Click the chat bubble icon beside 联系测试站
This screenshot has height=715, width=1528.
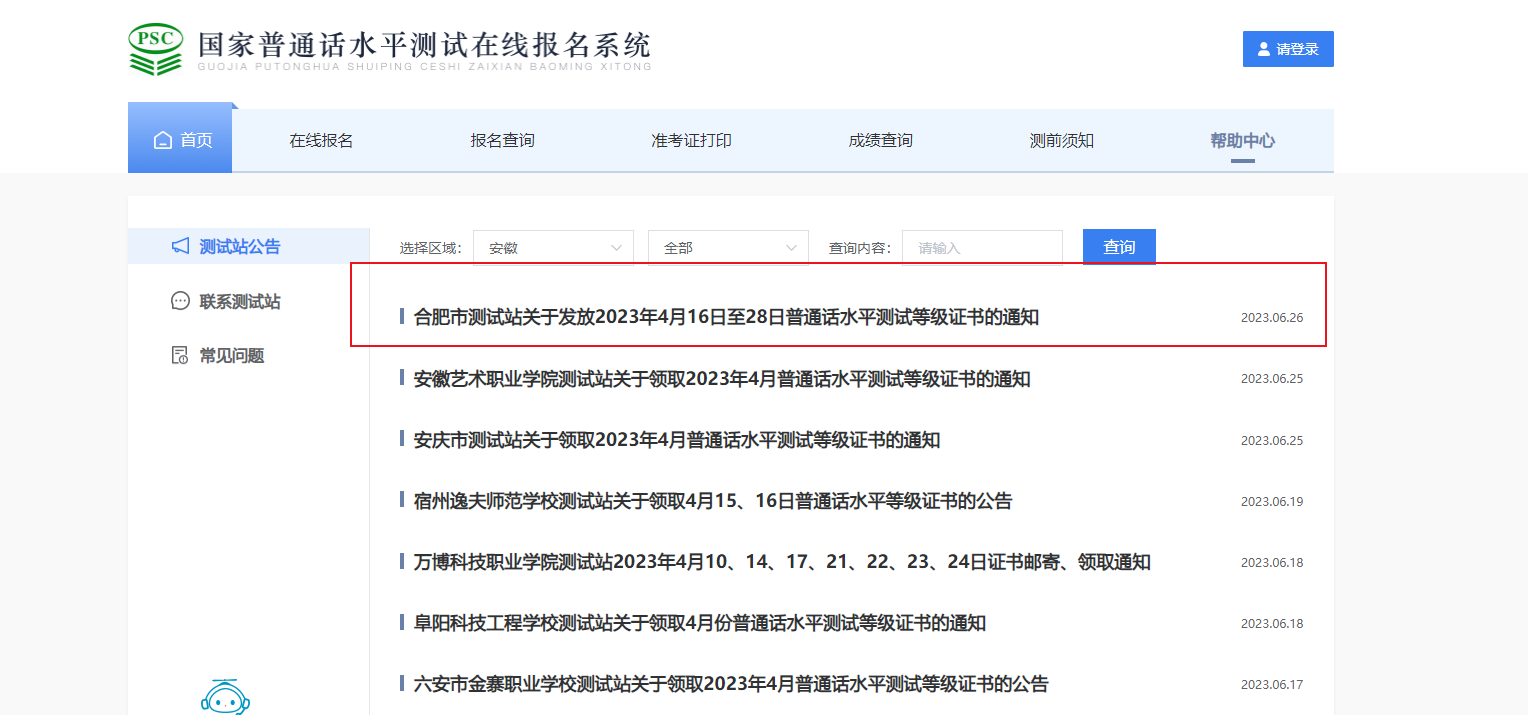click(x=180, y=301)
